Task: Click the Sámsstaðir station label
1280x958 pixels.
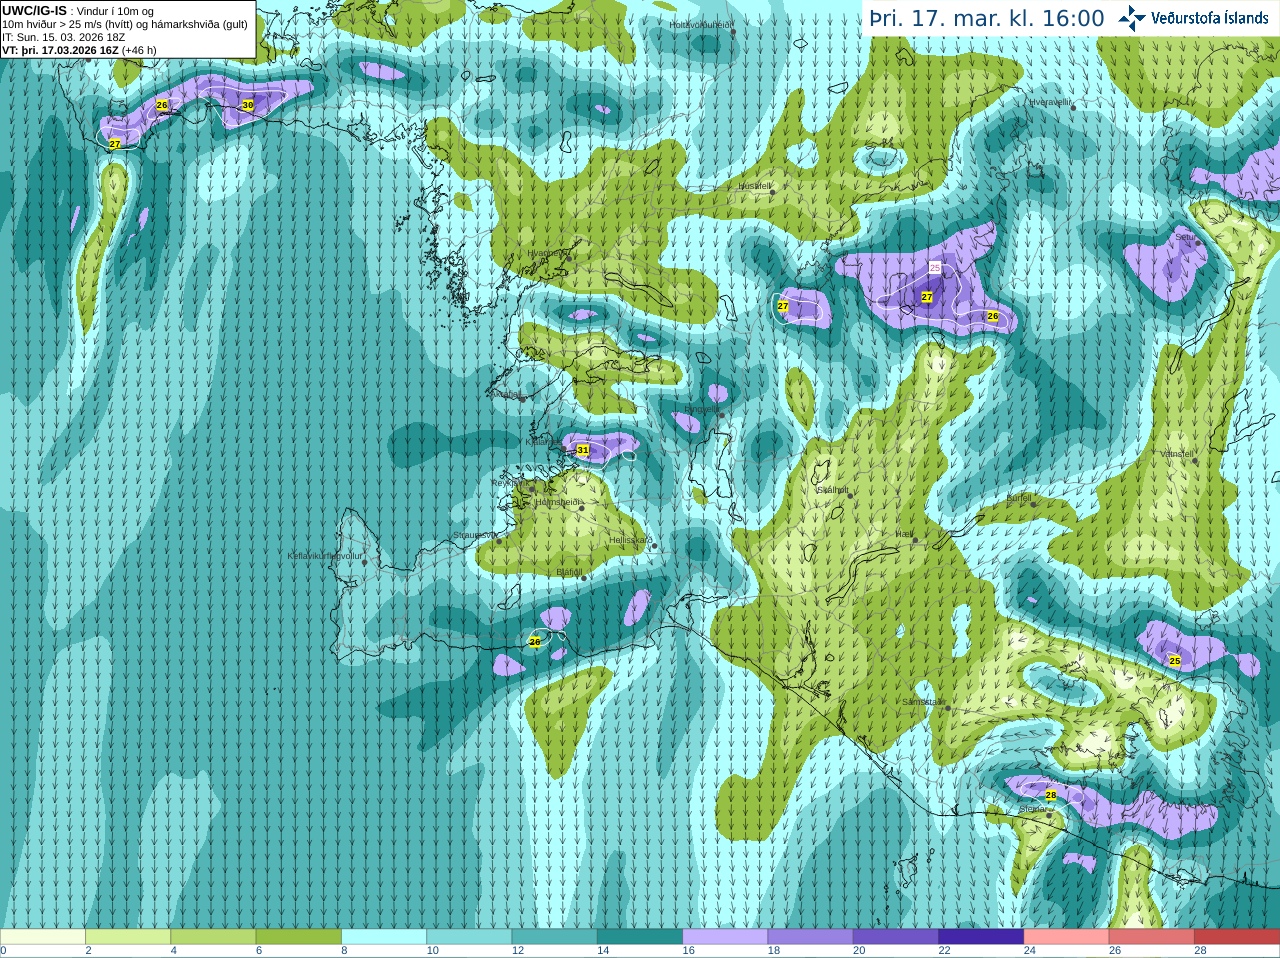Action: click(x=923, y=702)
